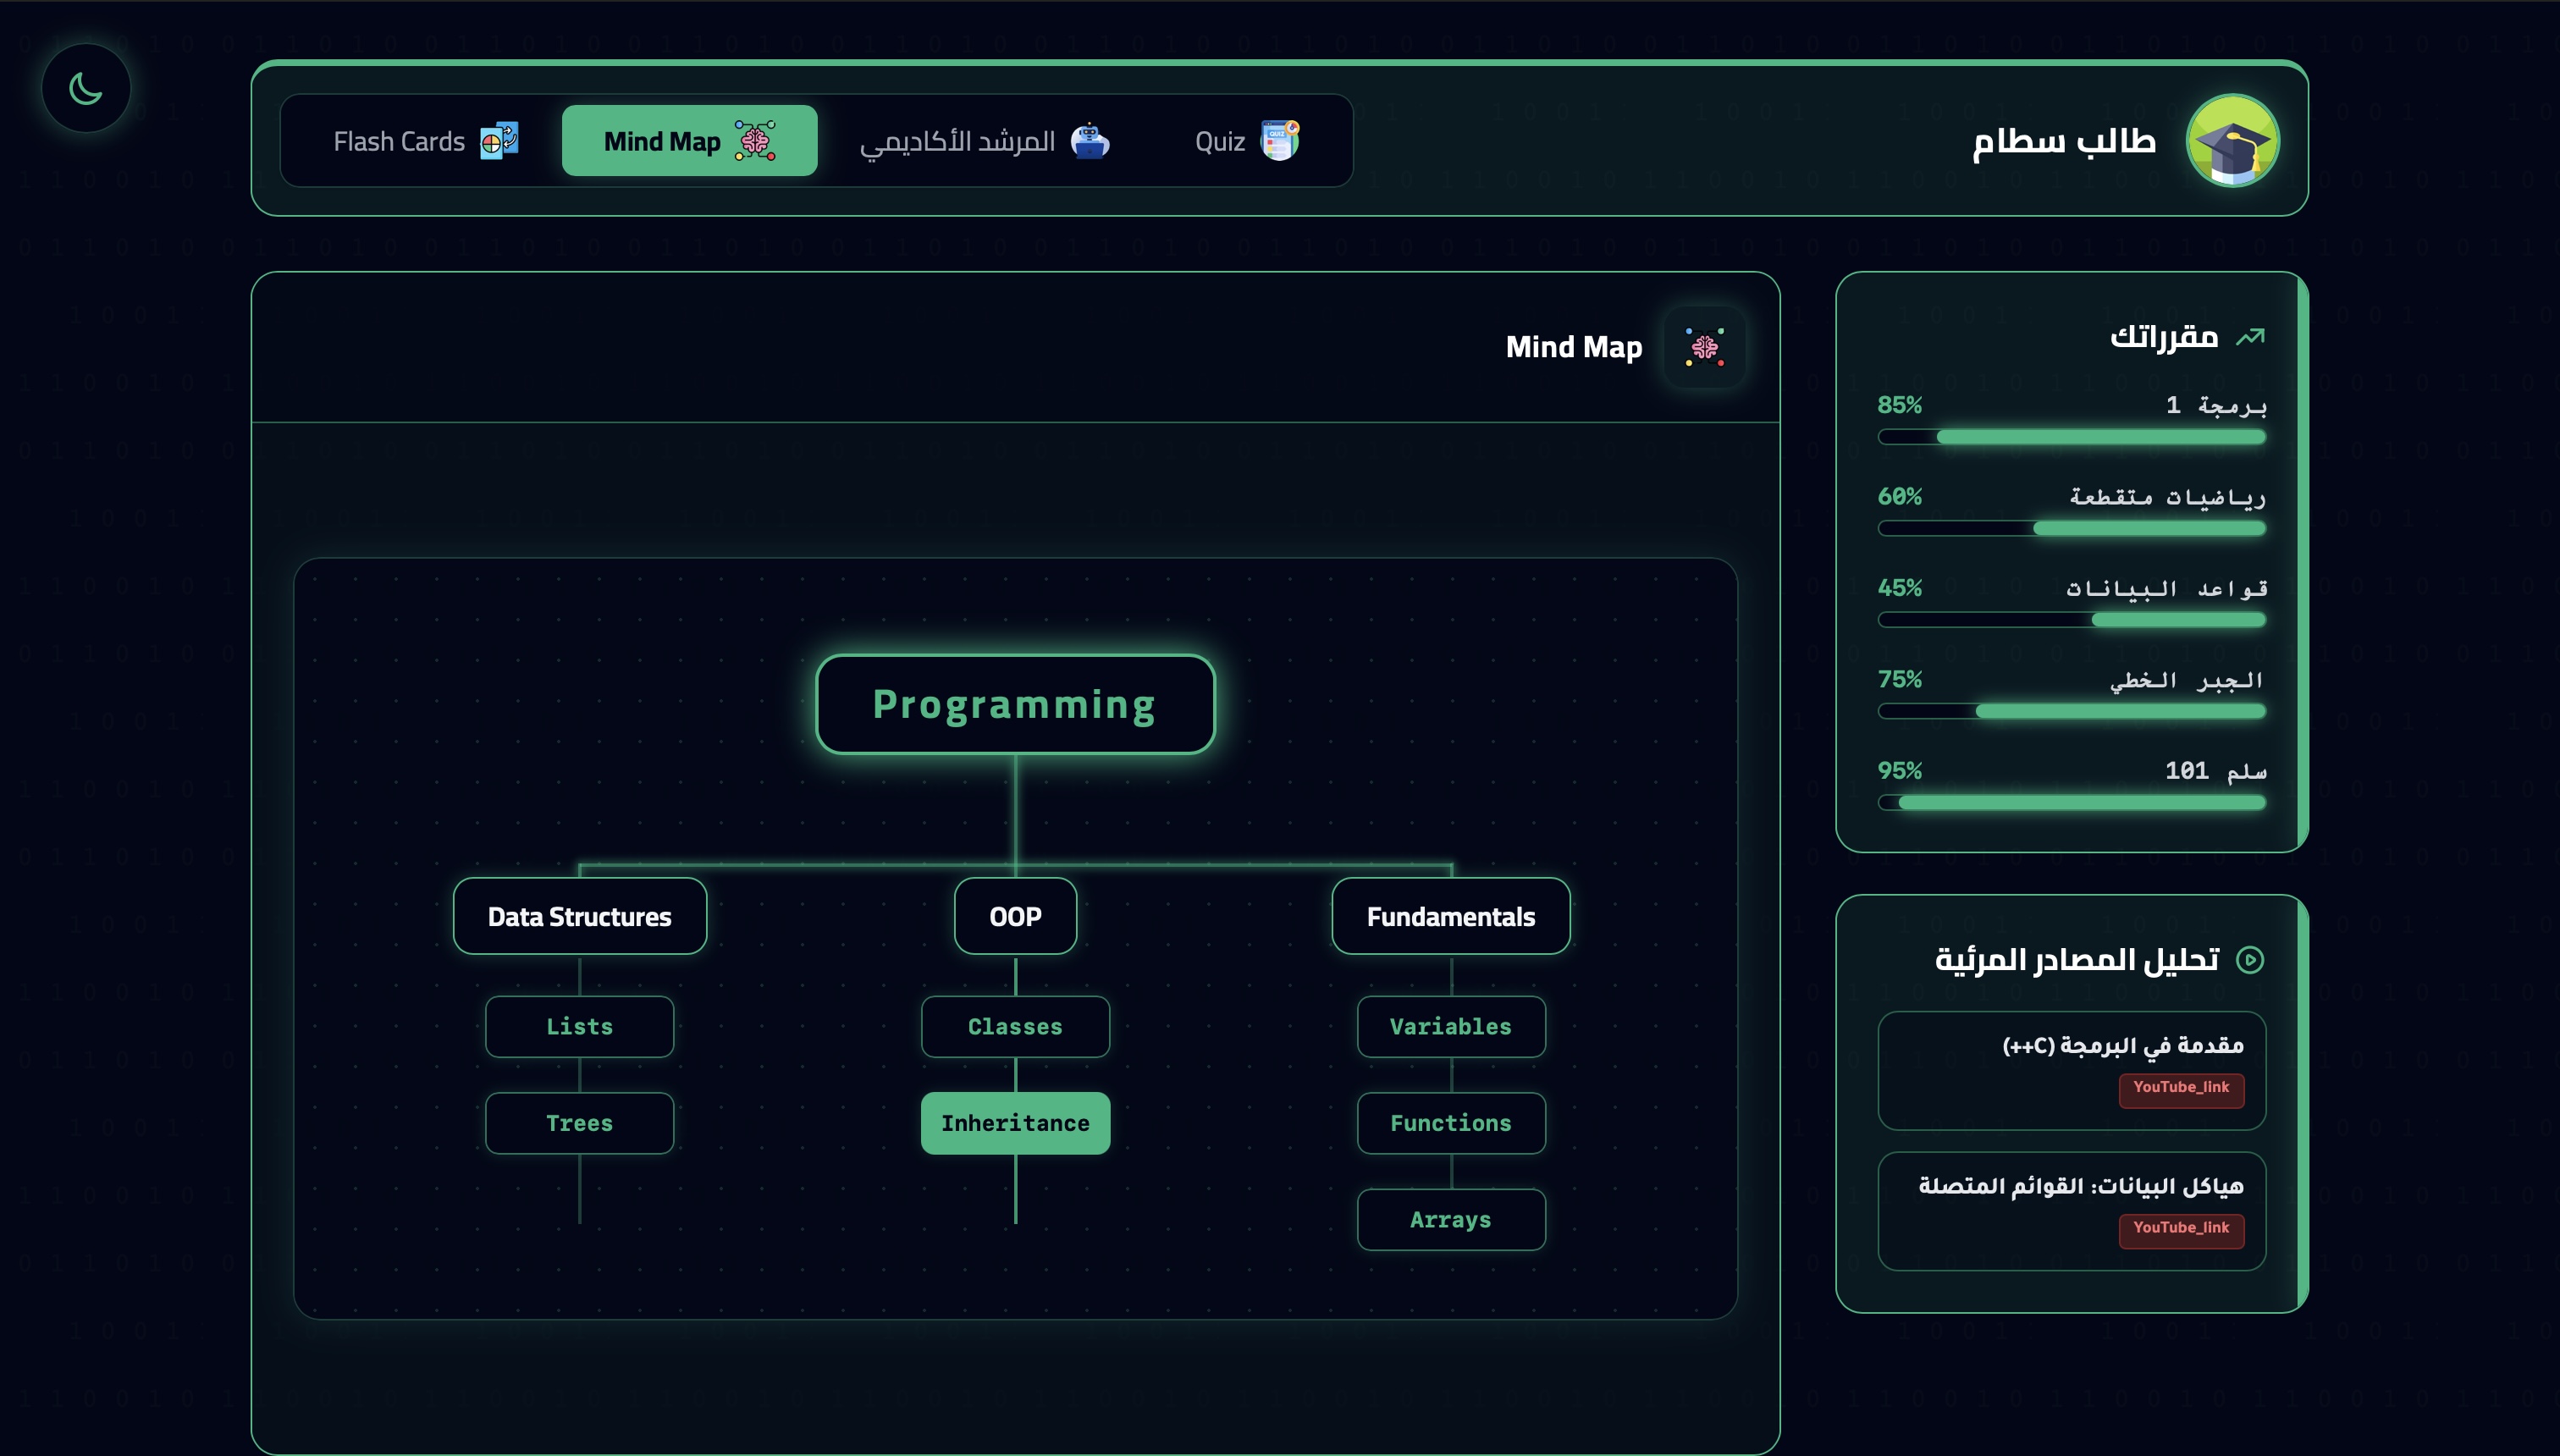Toggle the dark mode moon button
Screen dimensions: 2560x1456
[x=86, y=88]
